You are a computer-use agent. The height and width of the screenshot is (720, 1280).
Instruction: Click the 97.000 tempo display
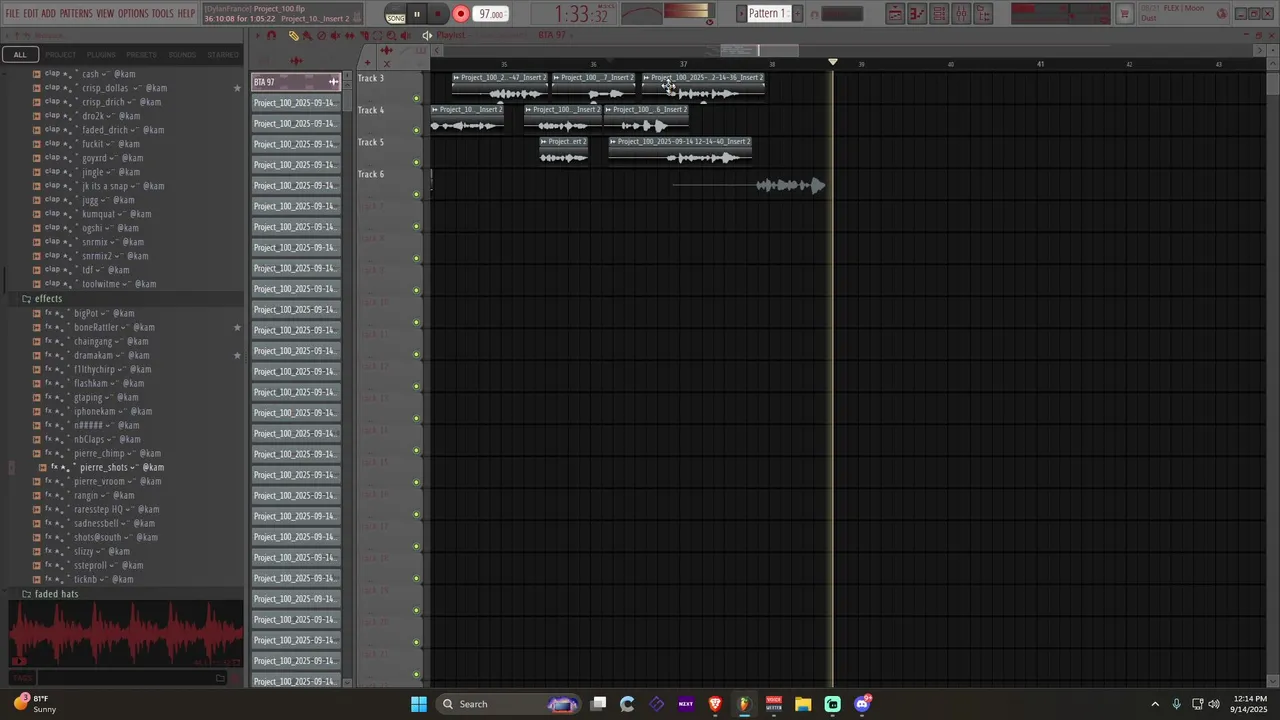pyautogui.click(x=491, y=14)
